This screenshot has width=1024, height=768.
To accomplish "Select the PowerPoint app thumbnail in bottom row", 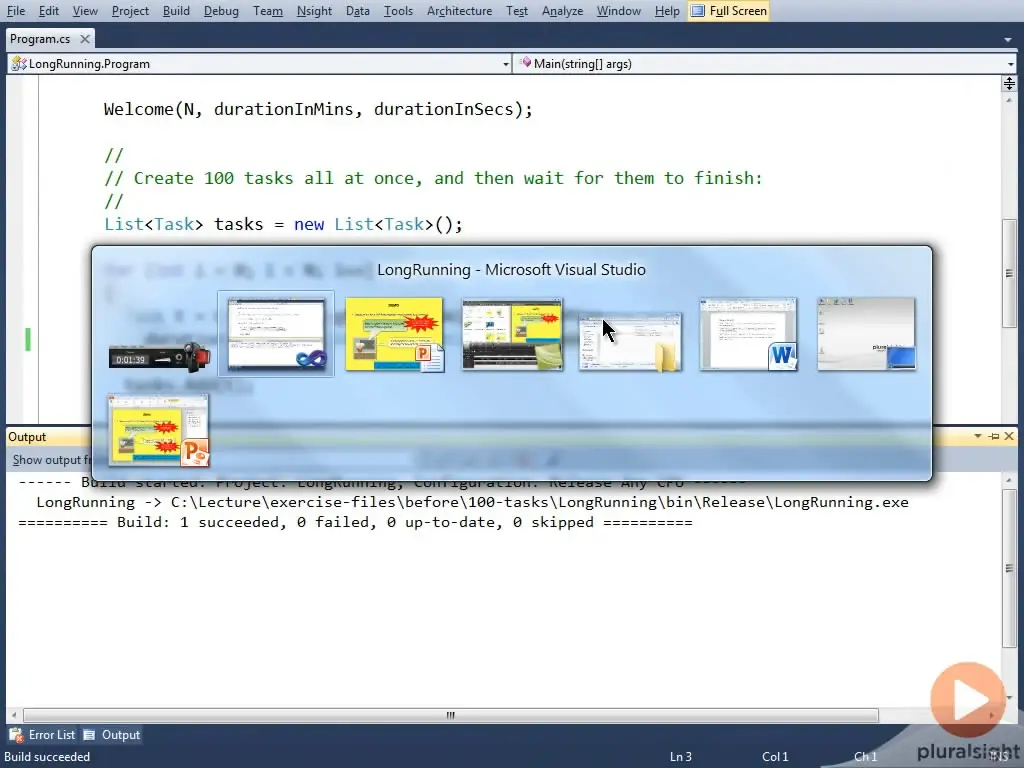I will pos(159,430).
